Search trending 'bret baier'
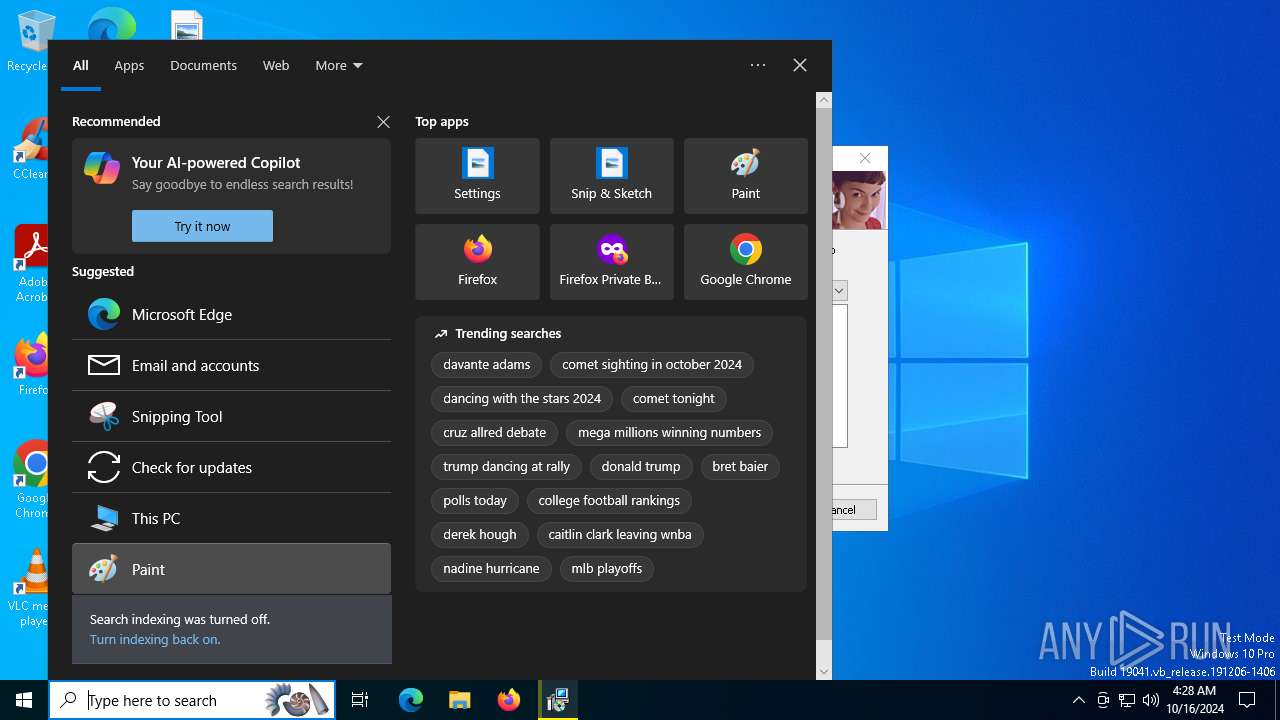The image size is (1280, 720). click(x=740, y=467)
